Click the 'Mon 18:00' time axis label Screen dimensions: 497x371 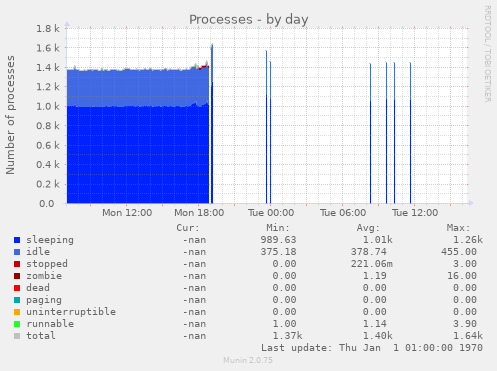199,213
